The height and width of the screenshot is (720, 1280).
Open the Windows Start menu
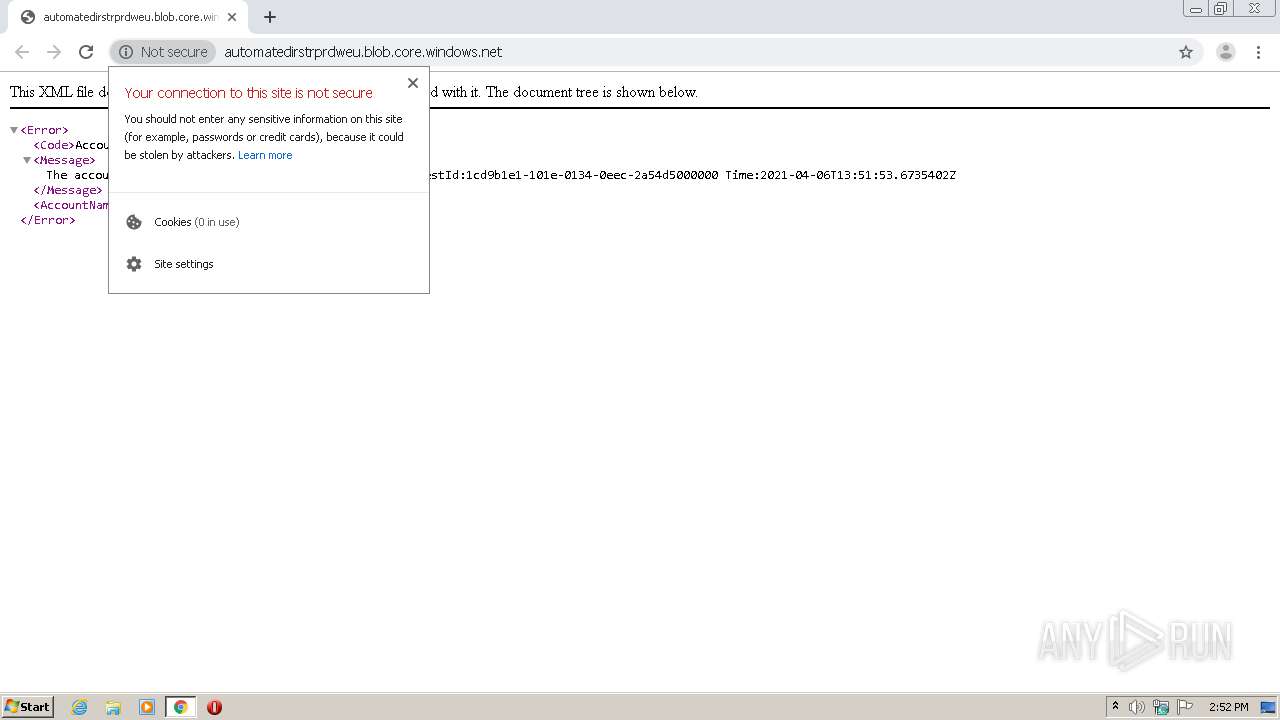28,707
